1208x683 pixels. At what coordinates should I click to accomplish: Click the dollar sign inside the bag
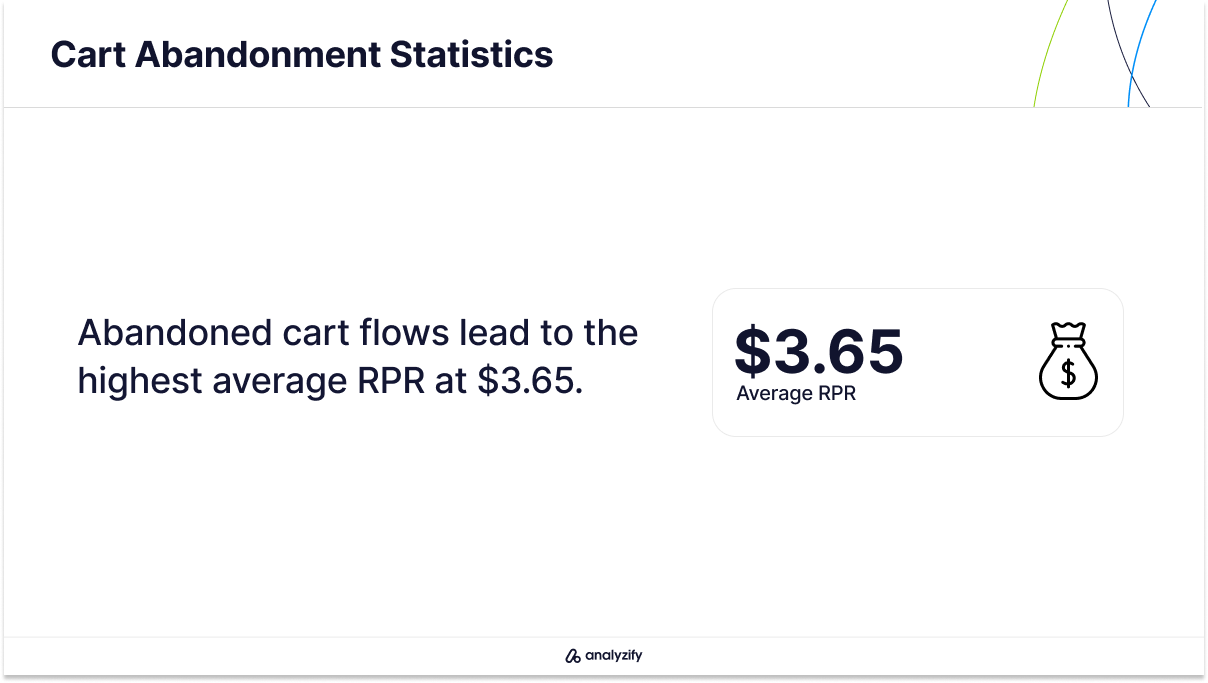(1068, 374)
